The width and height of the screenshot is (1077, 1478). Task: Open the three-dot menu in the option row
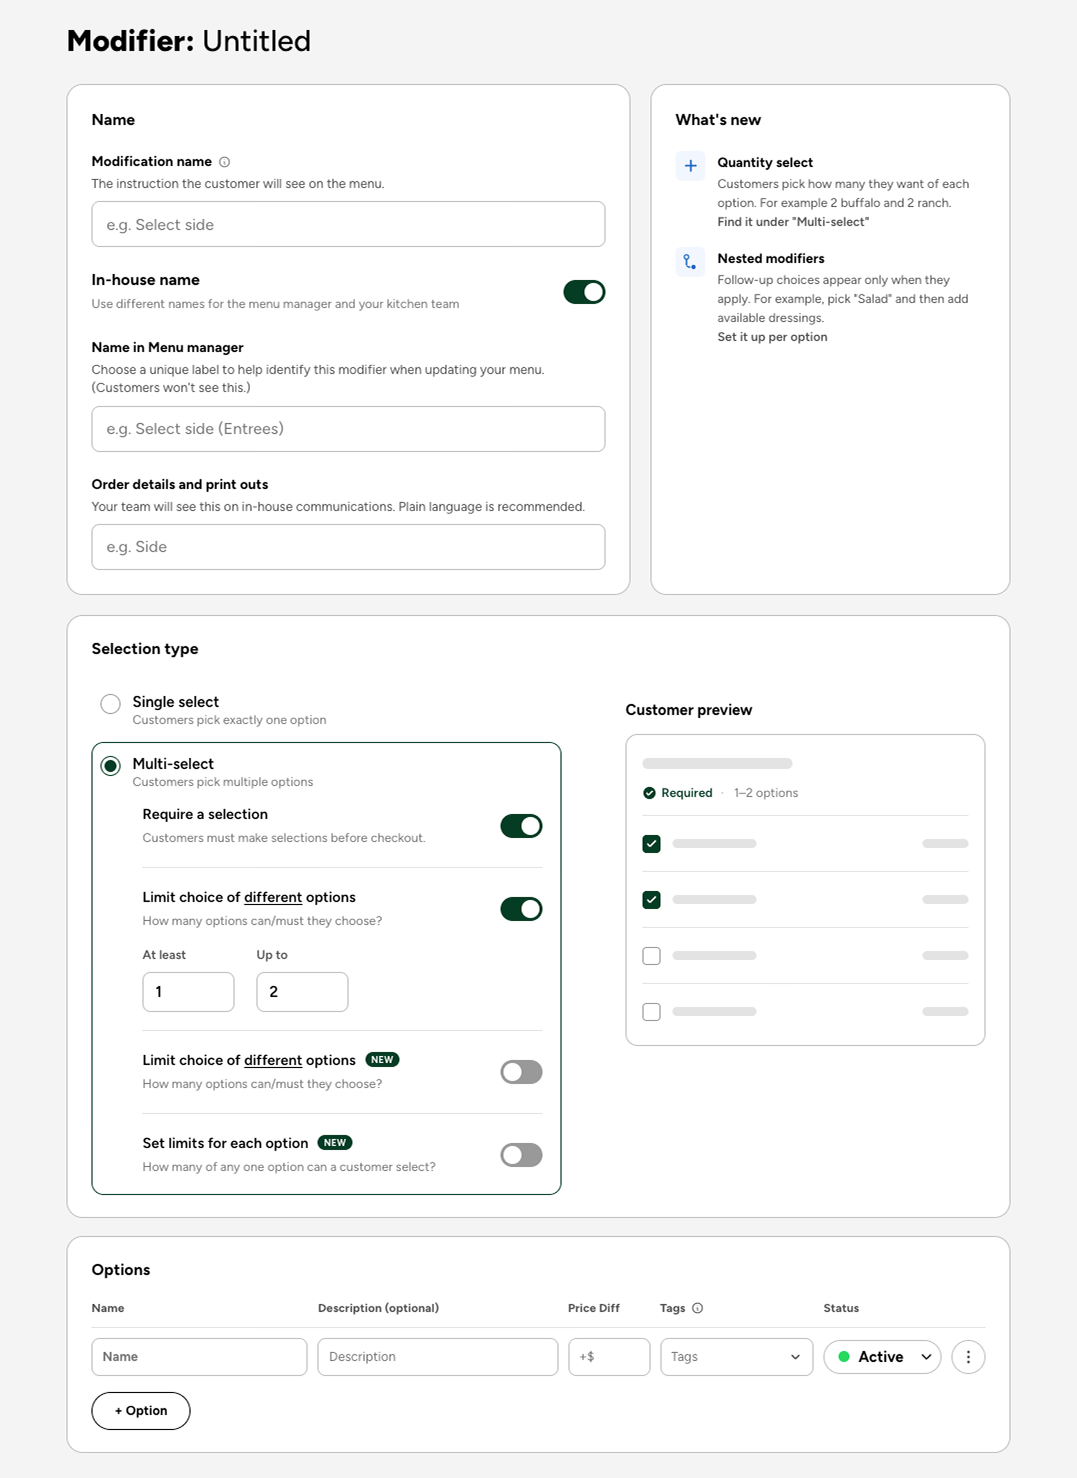click(968, 1357)
